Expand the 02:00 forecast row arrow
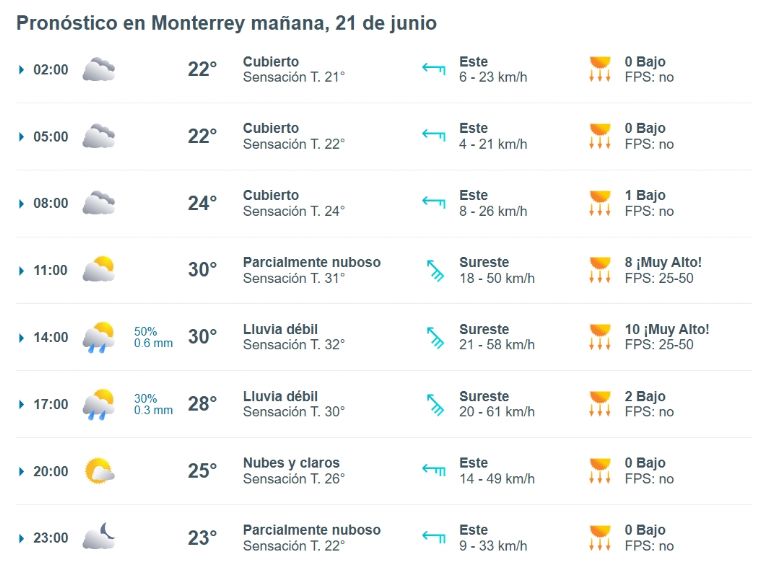 [21, 70]
